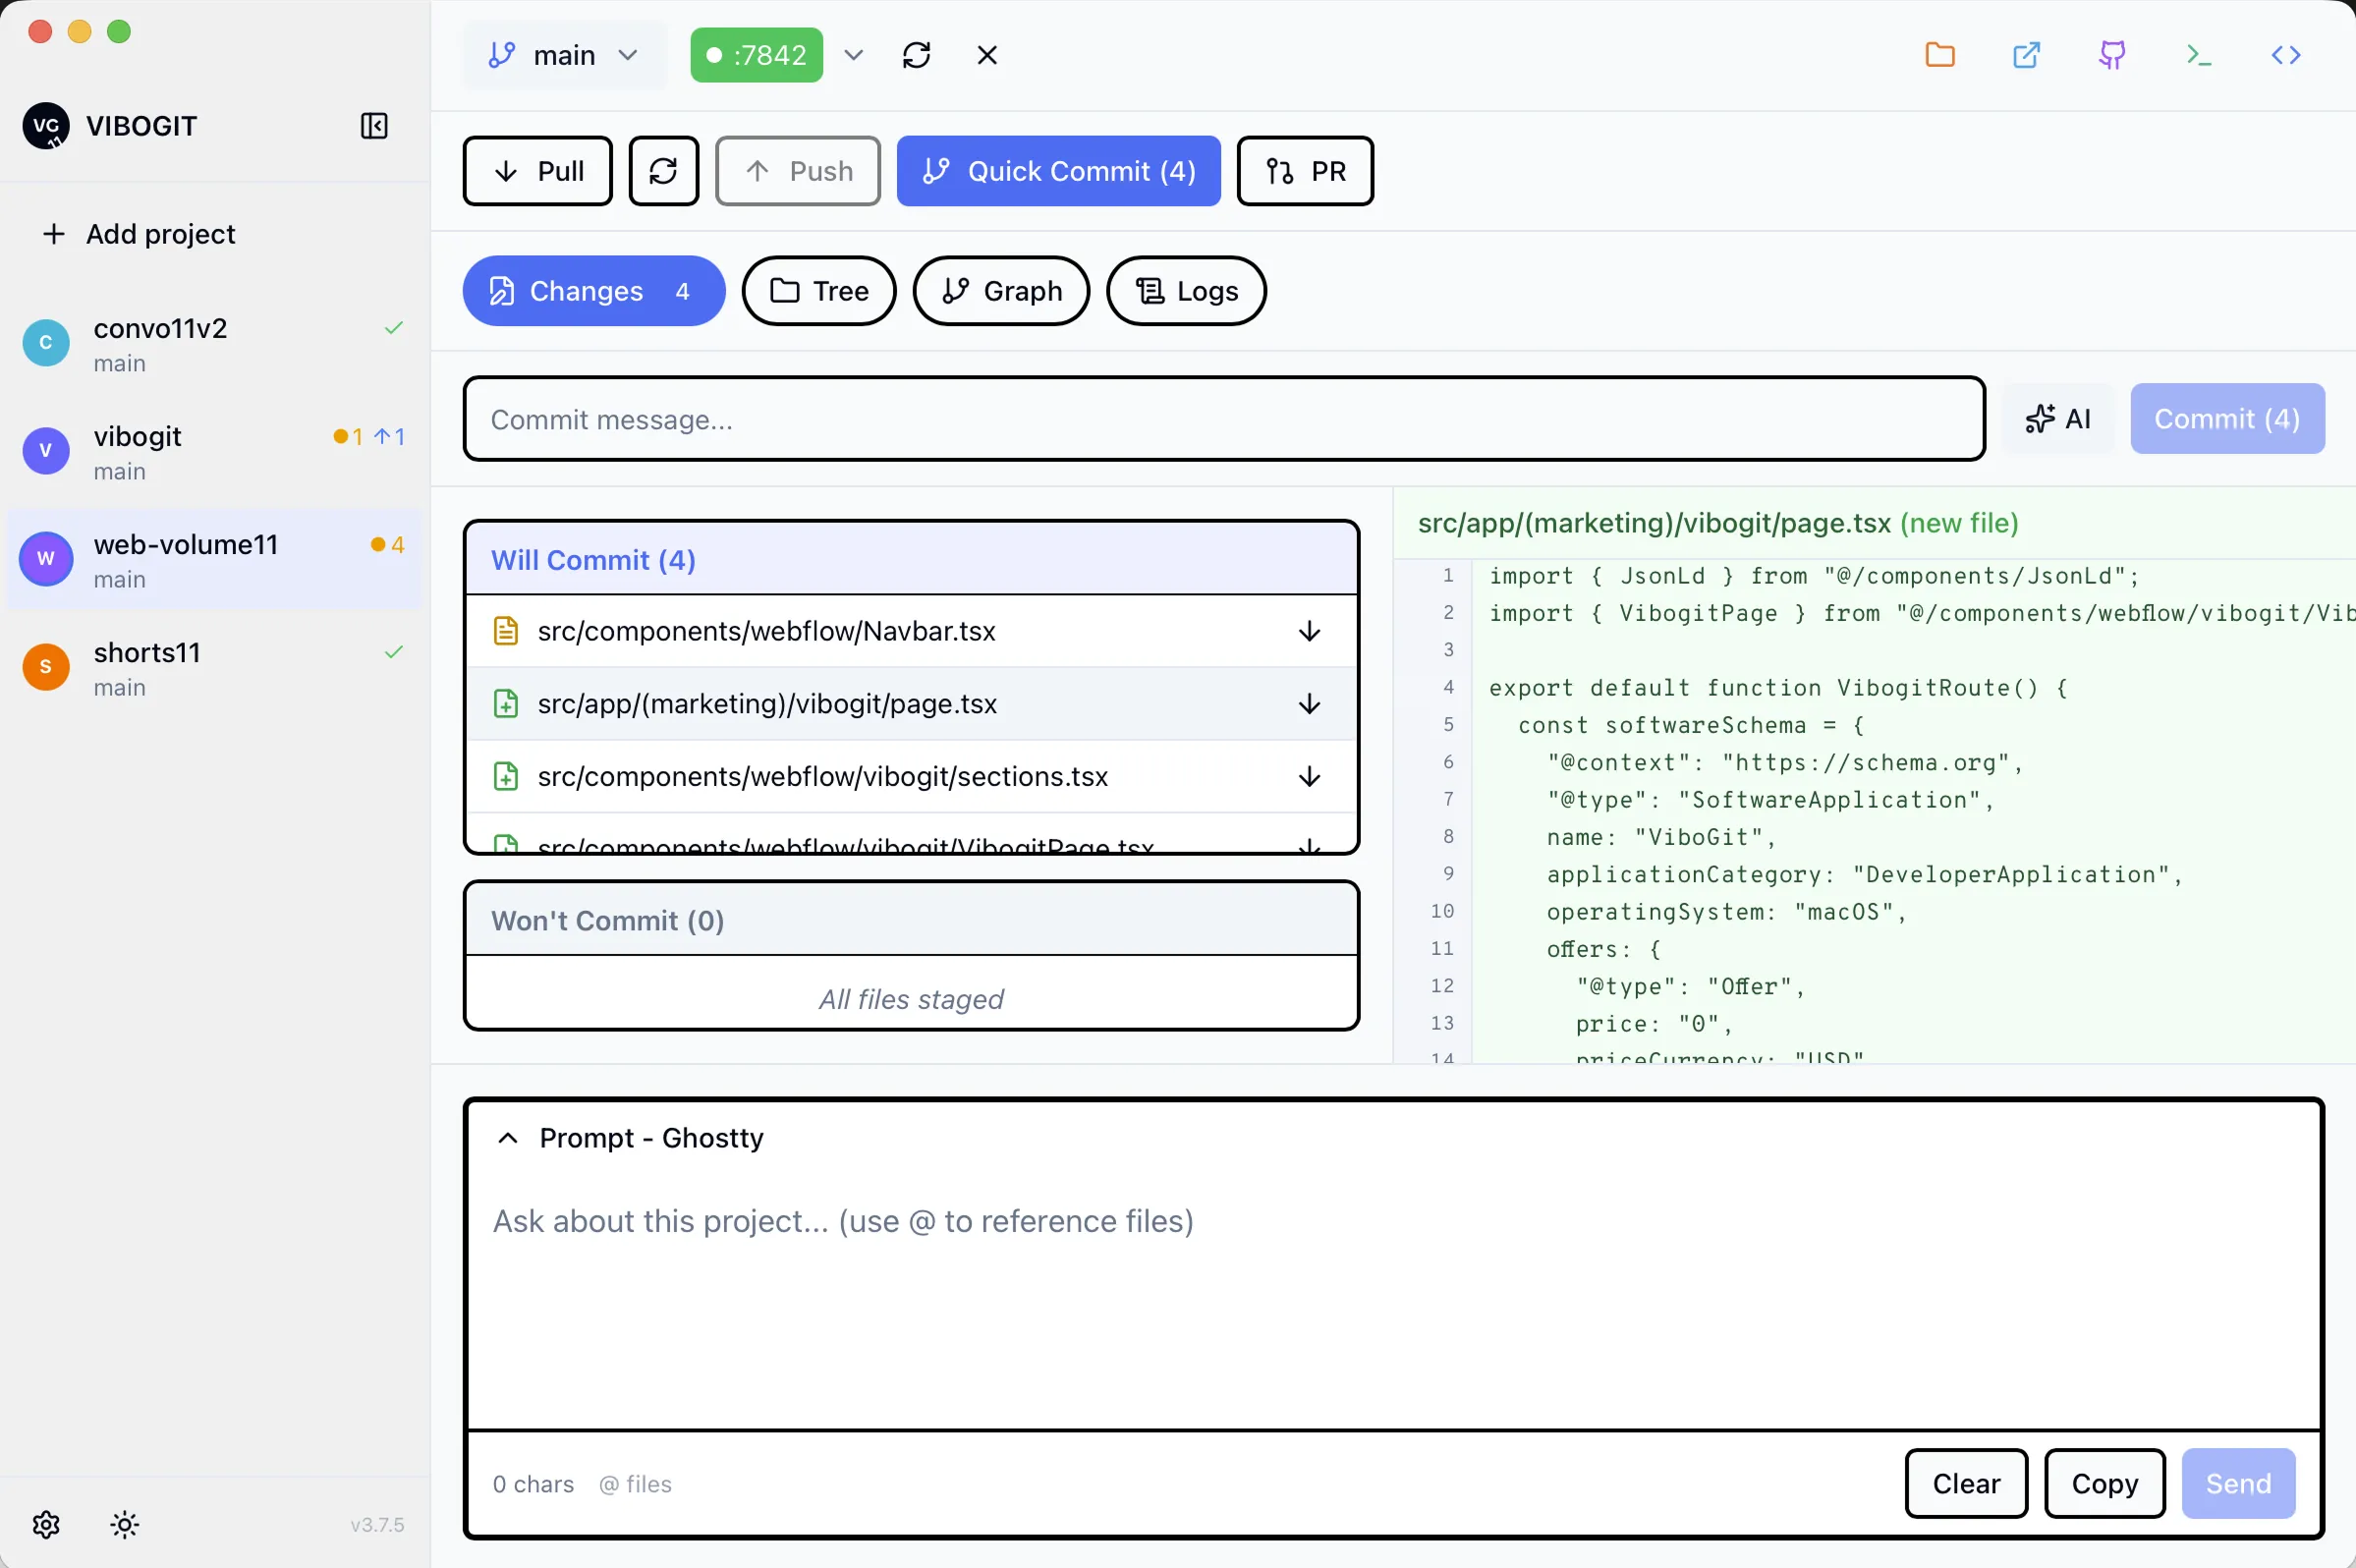
Task: Expand the chevron next to port :7842
Action: 853,55
